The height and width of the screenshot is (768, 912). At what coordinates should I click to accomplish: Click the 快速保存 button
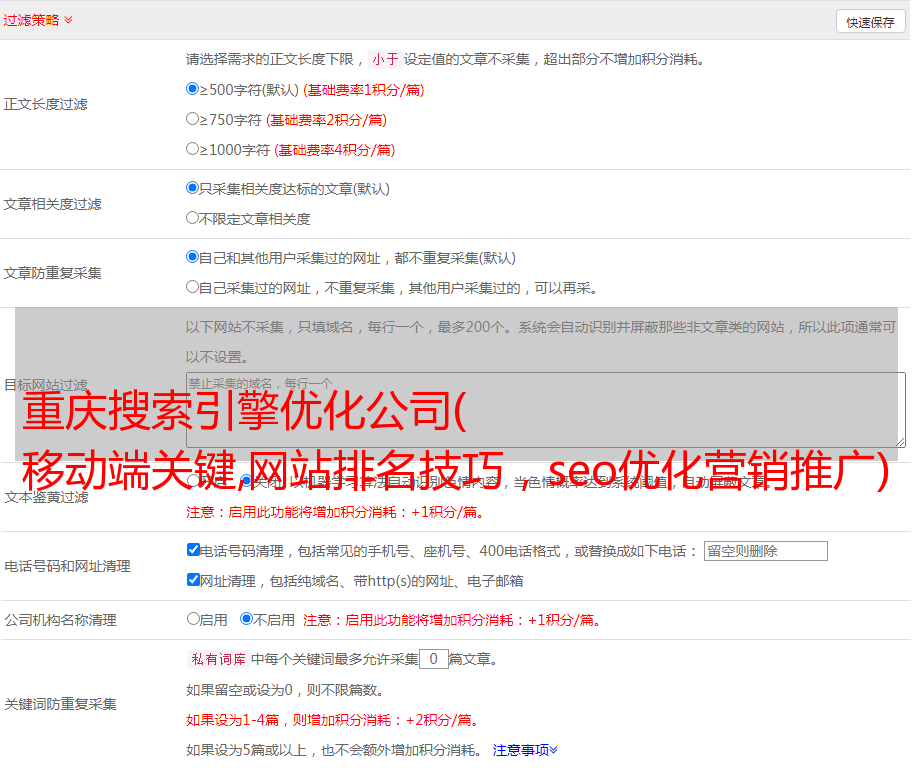coord(870,22)
